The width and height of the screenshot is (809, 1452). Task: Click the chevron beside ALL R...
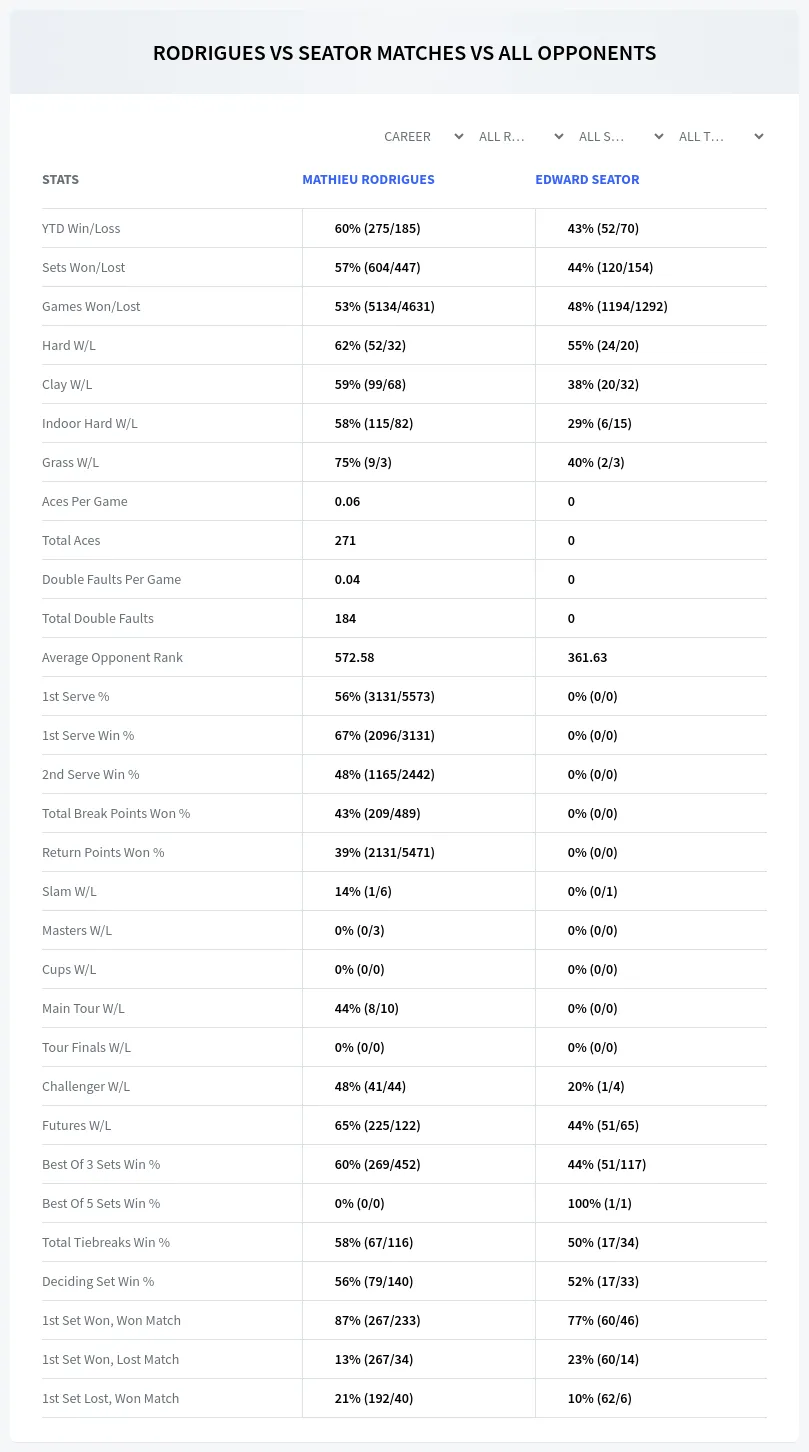tap(558, 137)
